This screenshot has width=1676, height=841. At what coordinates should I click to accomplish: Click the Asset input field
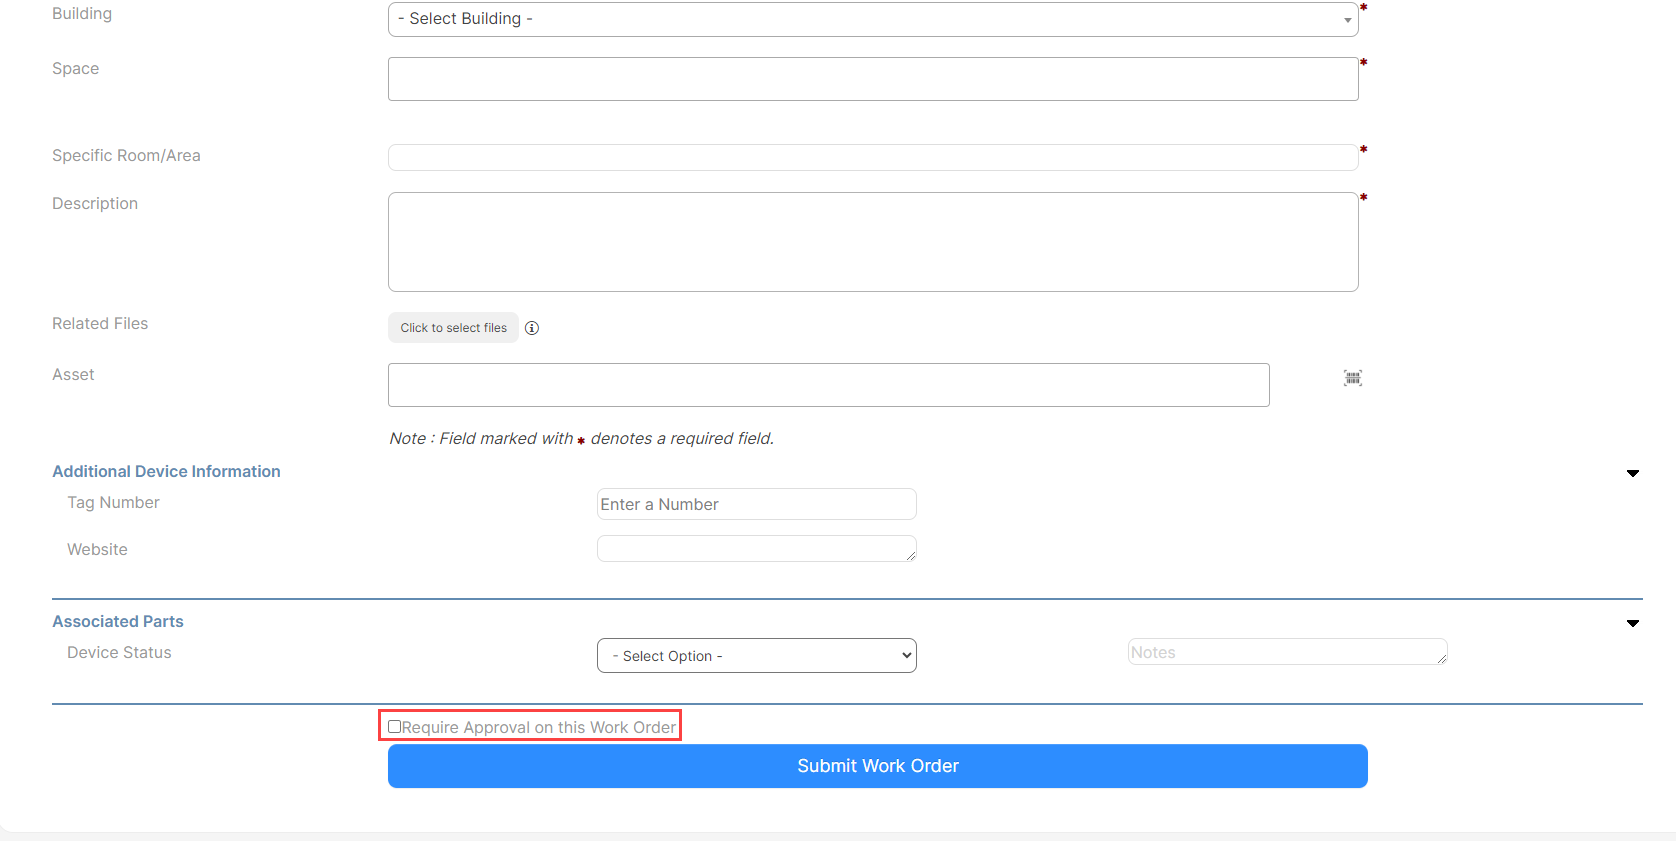click(x=829, y=385)
